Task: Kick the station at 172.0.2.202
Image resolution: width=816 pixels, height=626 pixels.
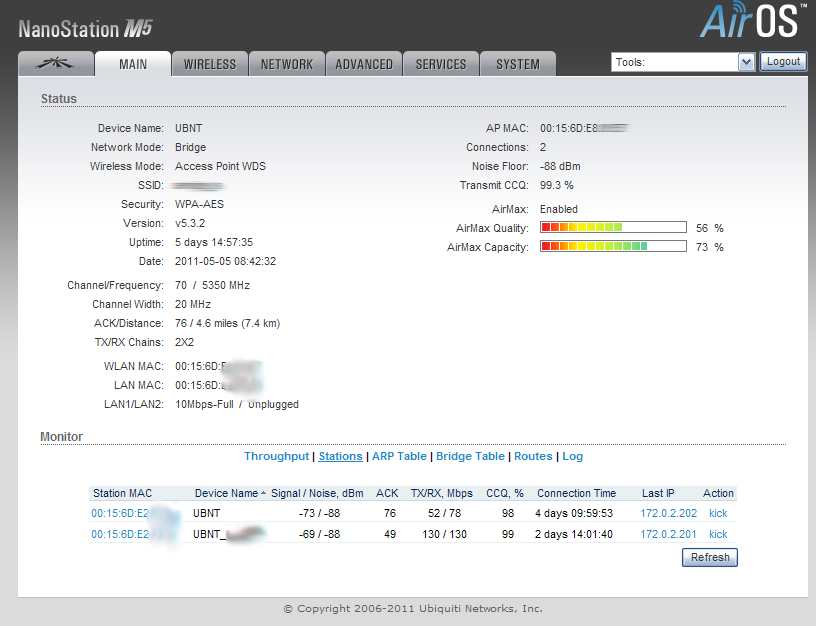Action: click(x=718, y=513)
